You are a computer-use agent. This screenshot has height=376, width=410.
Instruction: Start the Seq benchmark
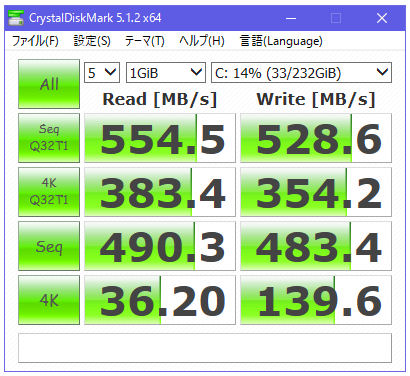click(49, 246)
